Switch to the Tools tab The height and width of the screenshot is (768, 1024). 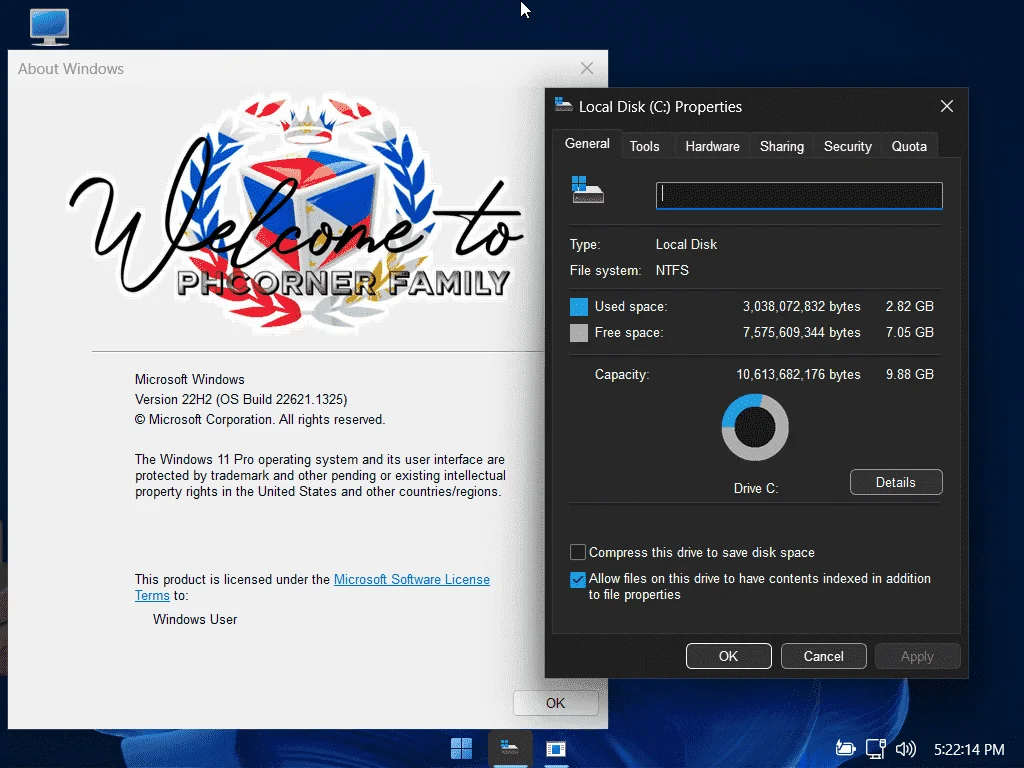(x=645, y=146)
